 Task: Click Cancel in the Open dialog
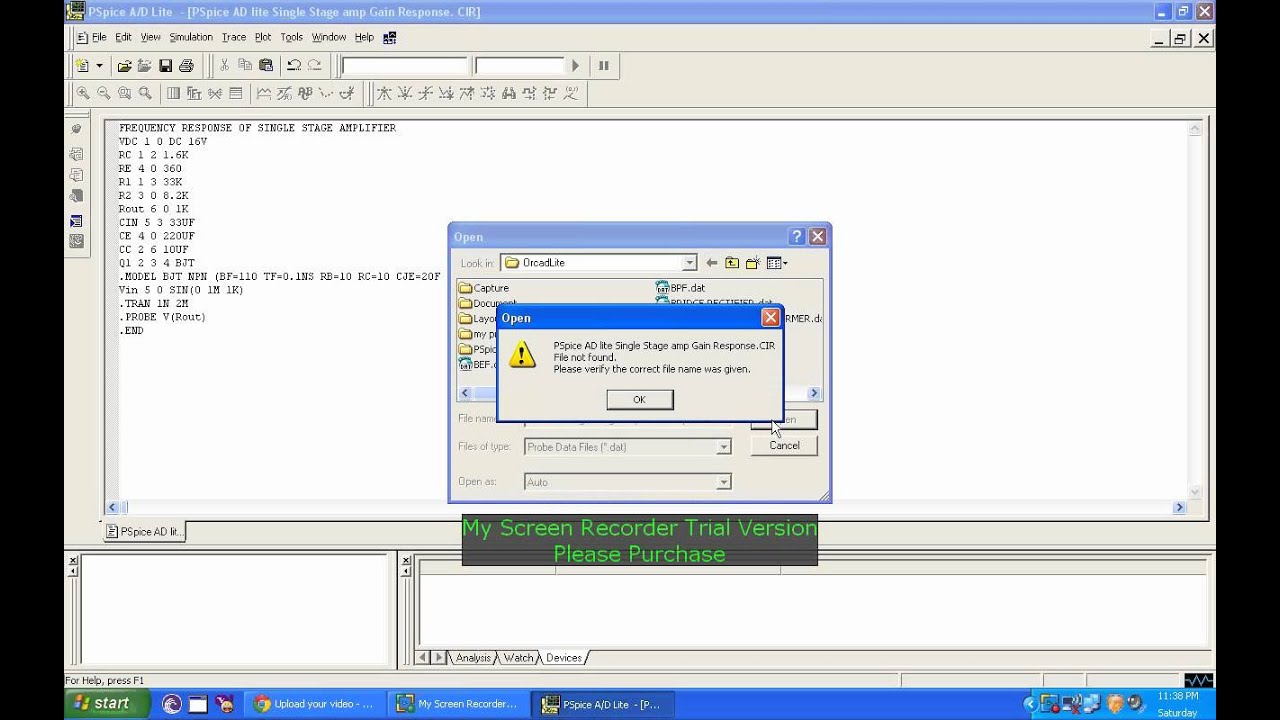[x=784, y=446]
